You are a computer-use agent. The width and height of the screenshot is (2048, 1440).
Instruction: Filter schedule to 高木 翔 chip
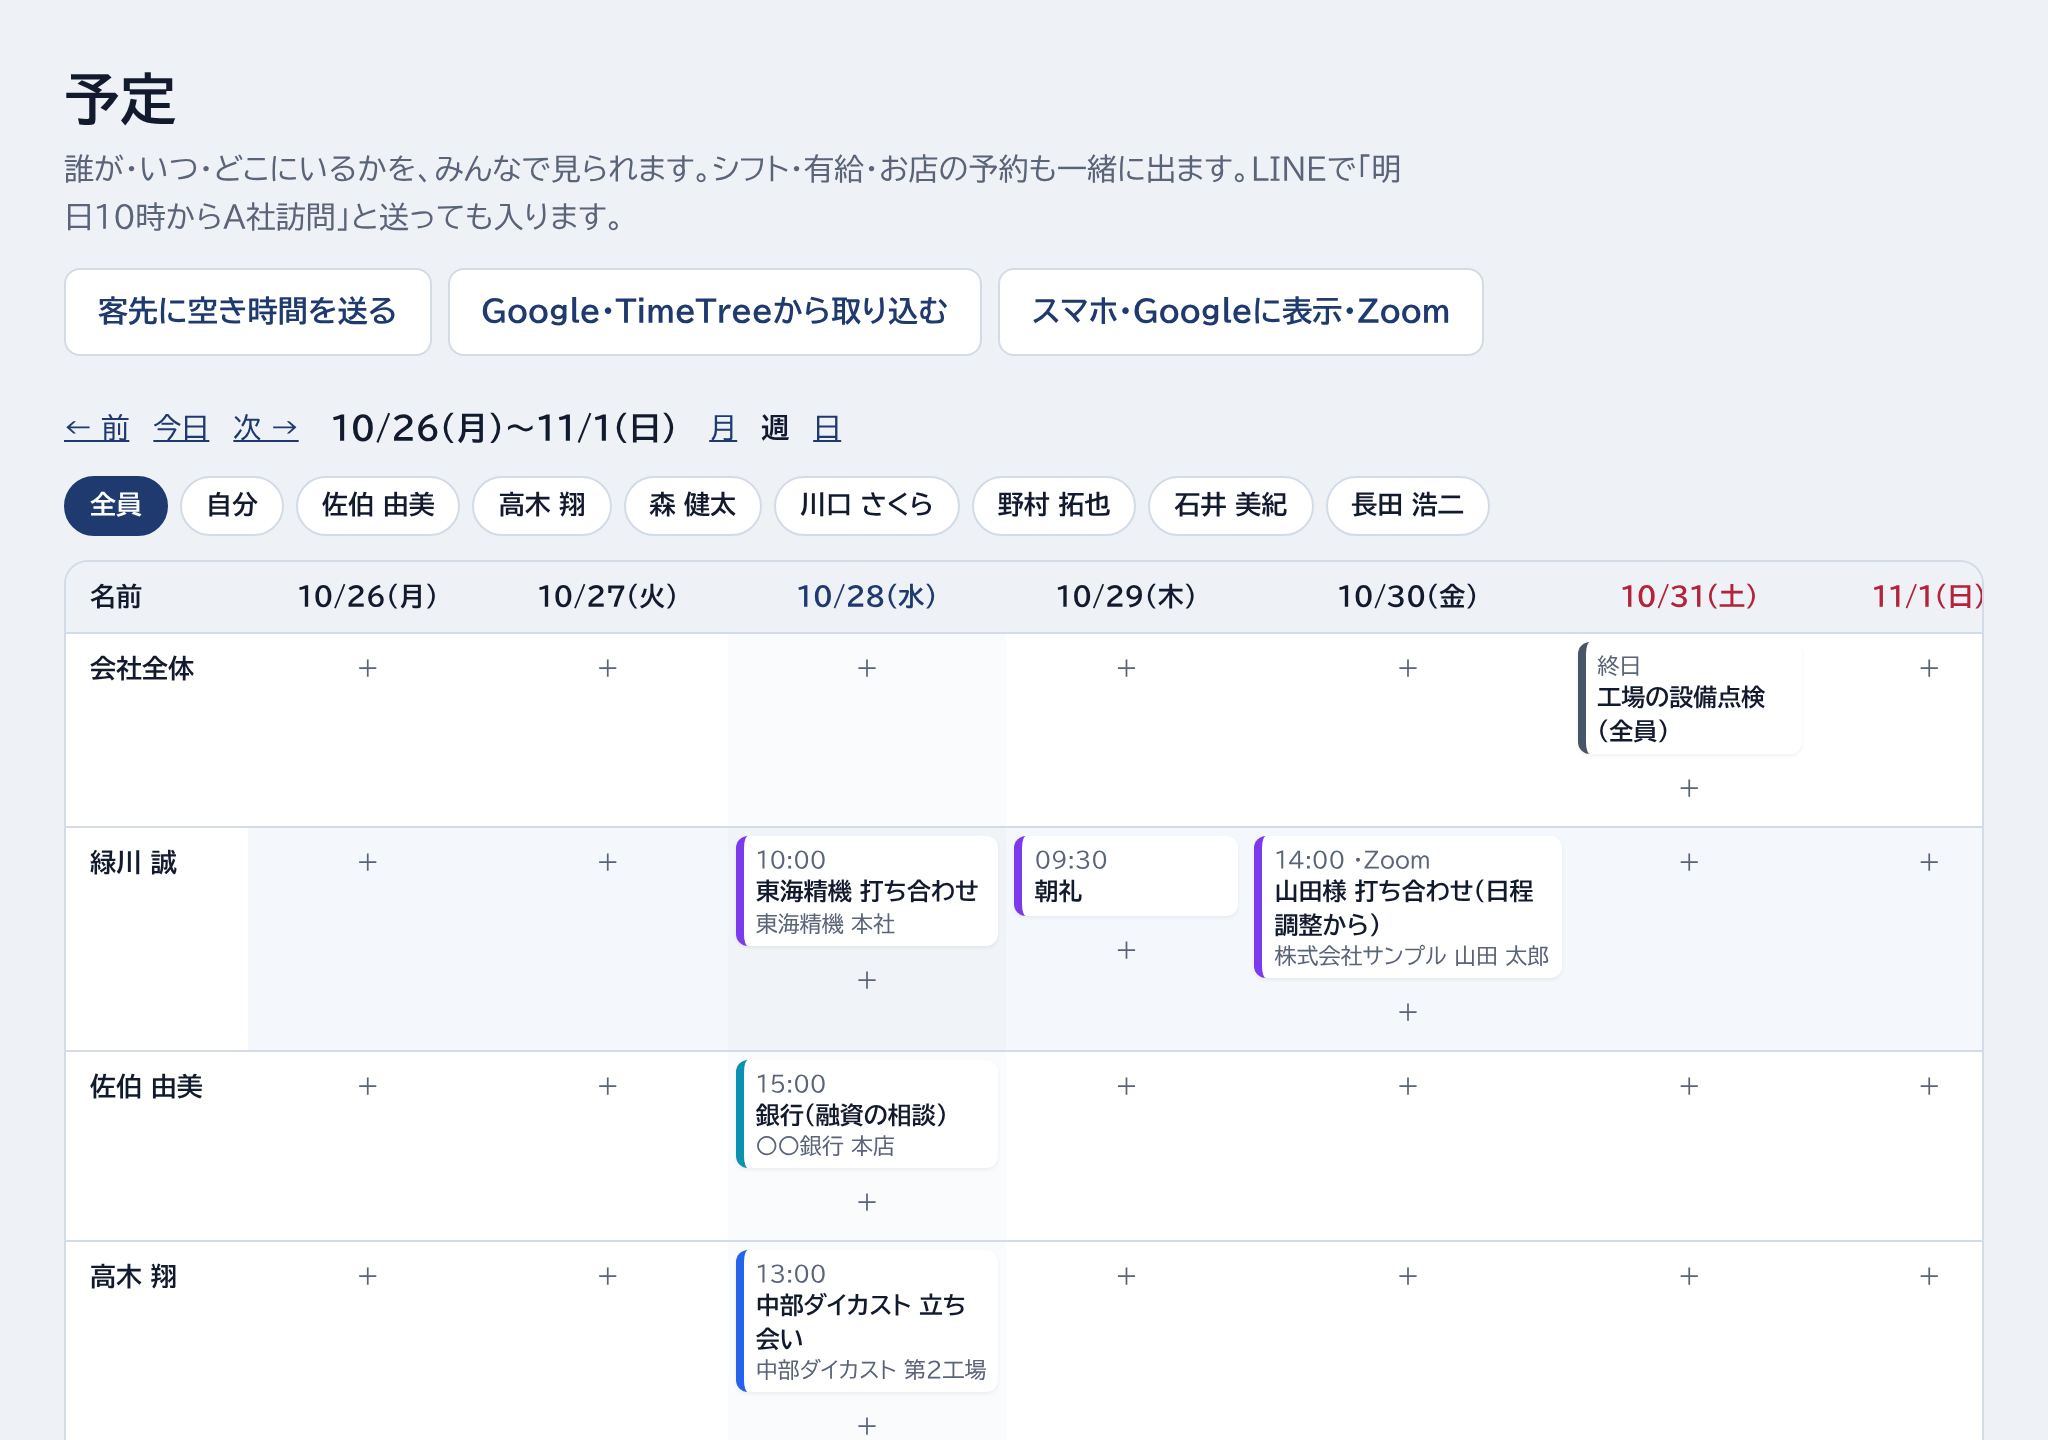click(542, 506)
